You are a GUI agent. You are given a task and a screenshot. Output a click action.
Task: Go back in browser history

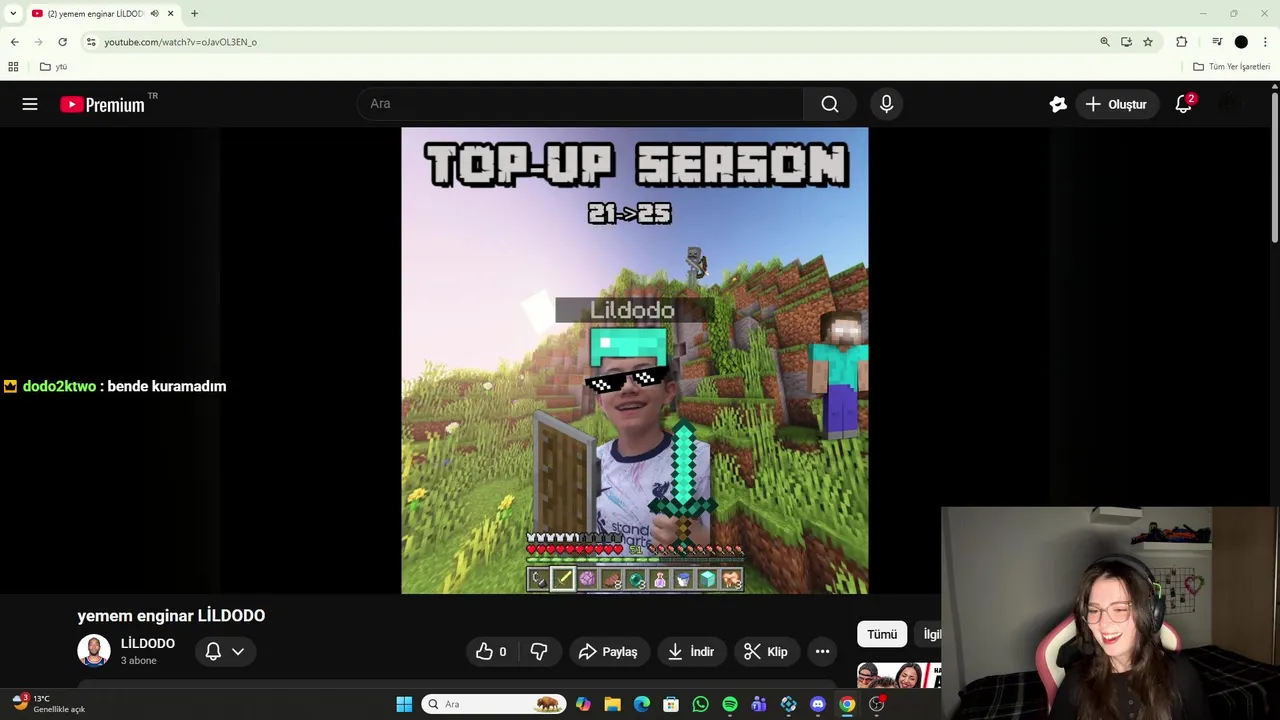coord(14,42)
